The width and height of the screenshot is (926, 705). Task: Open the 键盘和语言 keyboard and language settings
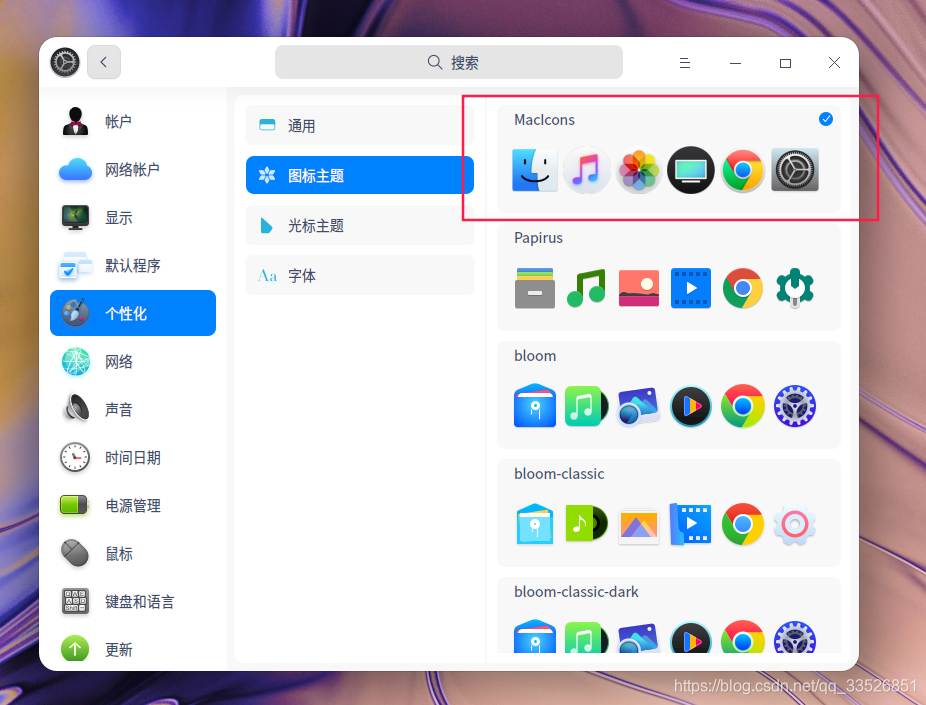click(x=132, y=602)
